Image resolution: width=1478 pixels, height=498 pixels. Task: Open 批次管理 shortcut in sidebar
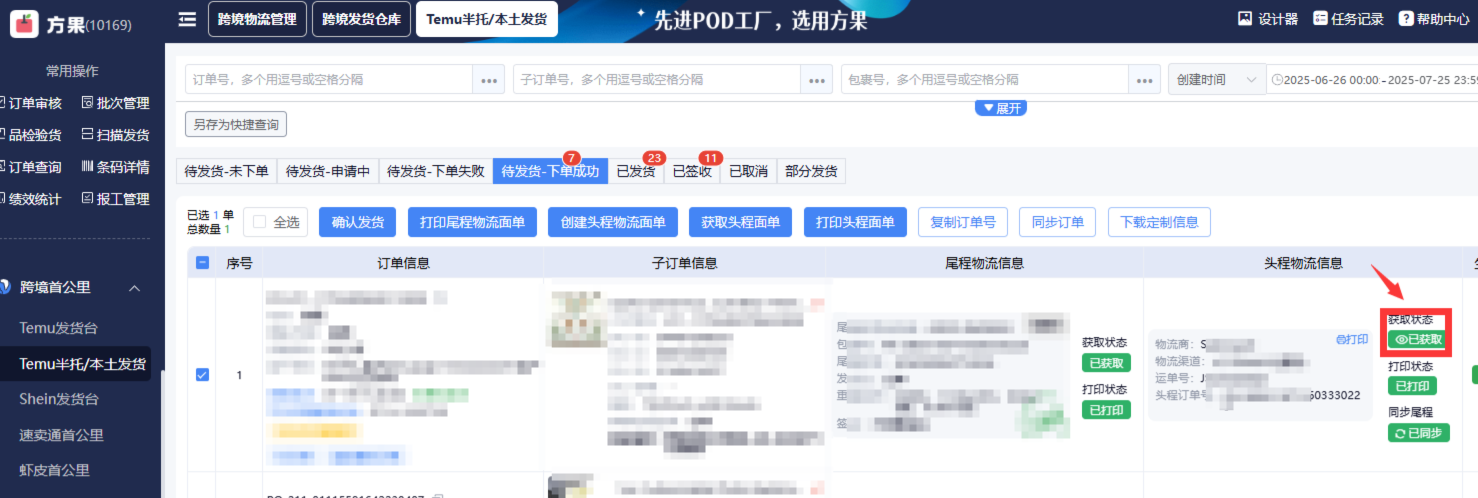point(115,103)
